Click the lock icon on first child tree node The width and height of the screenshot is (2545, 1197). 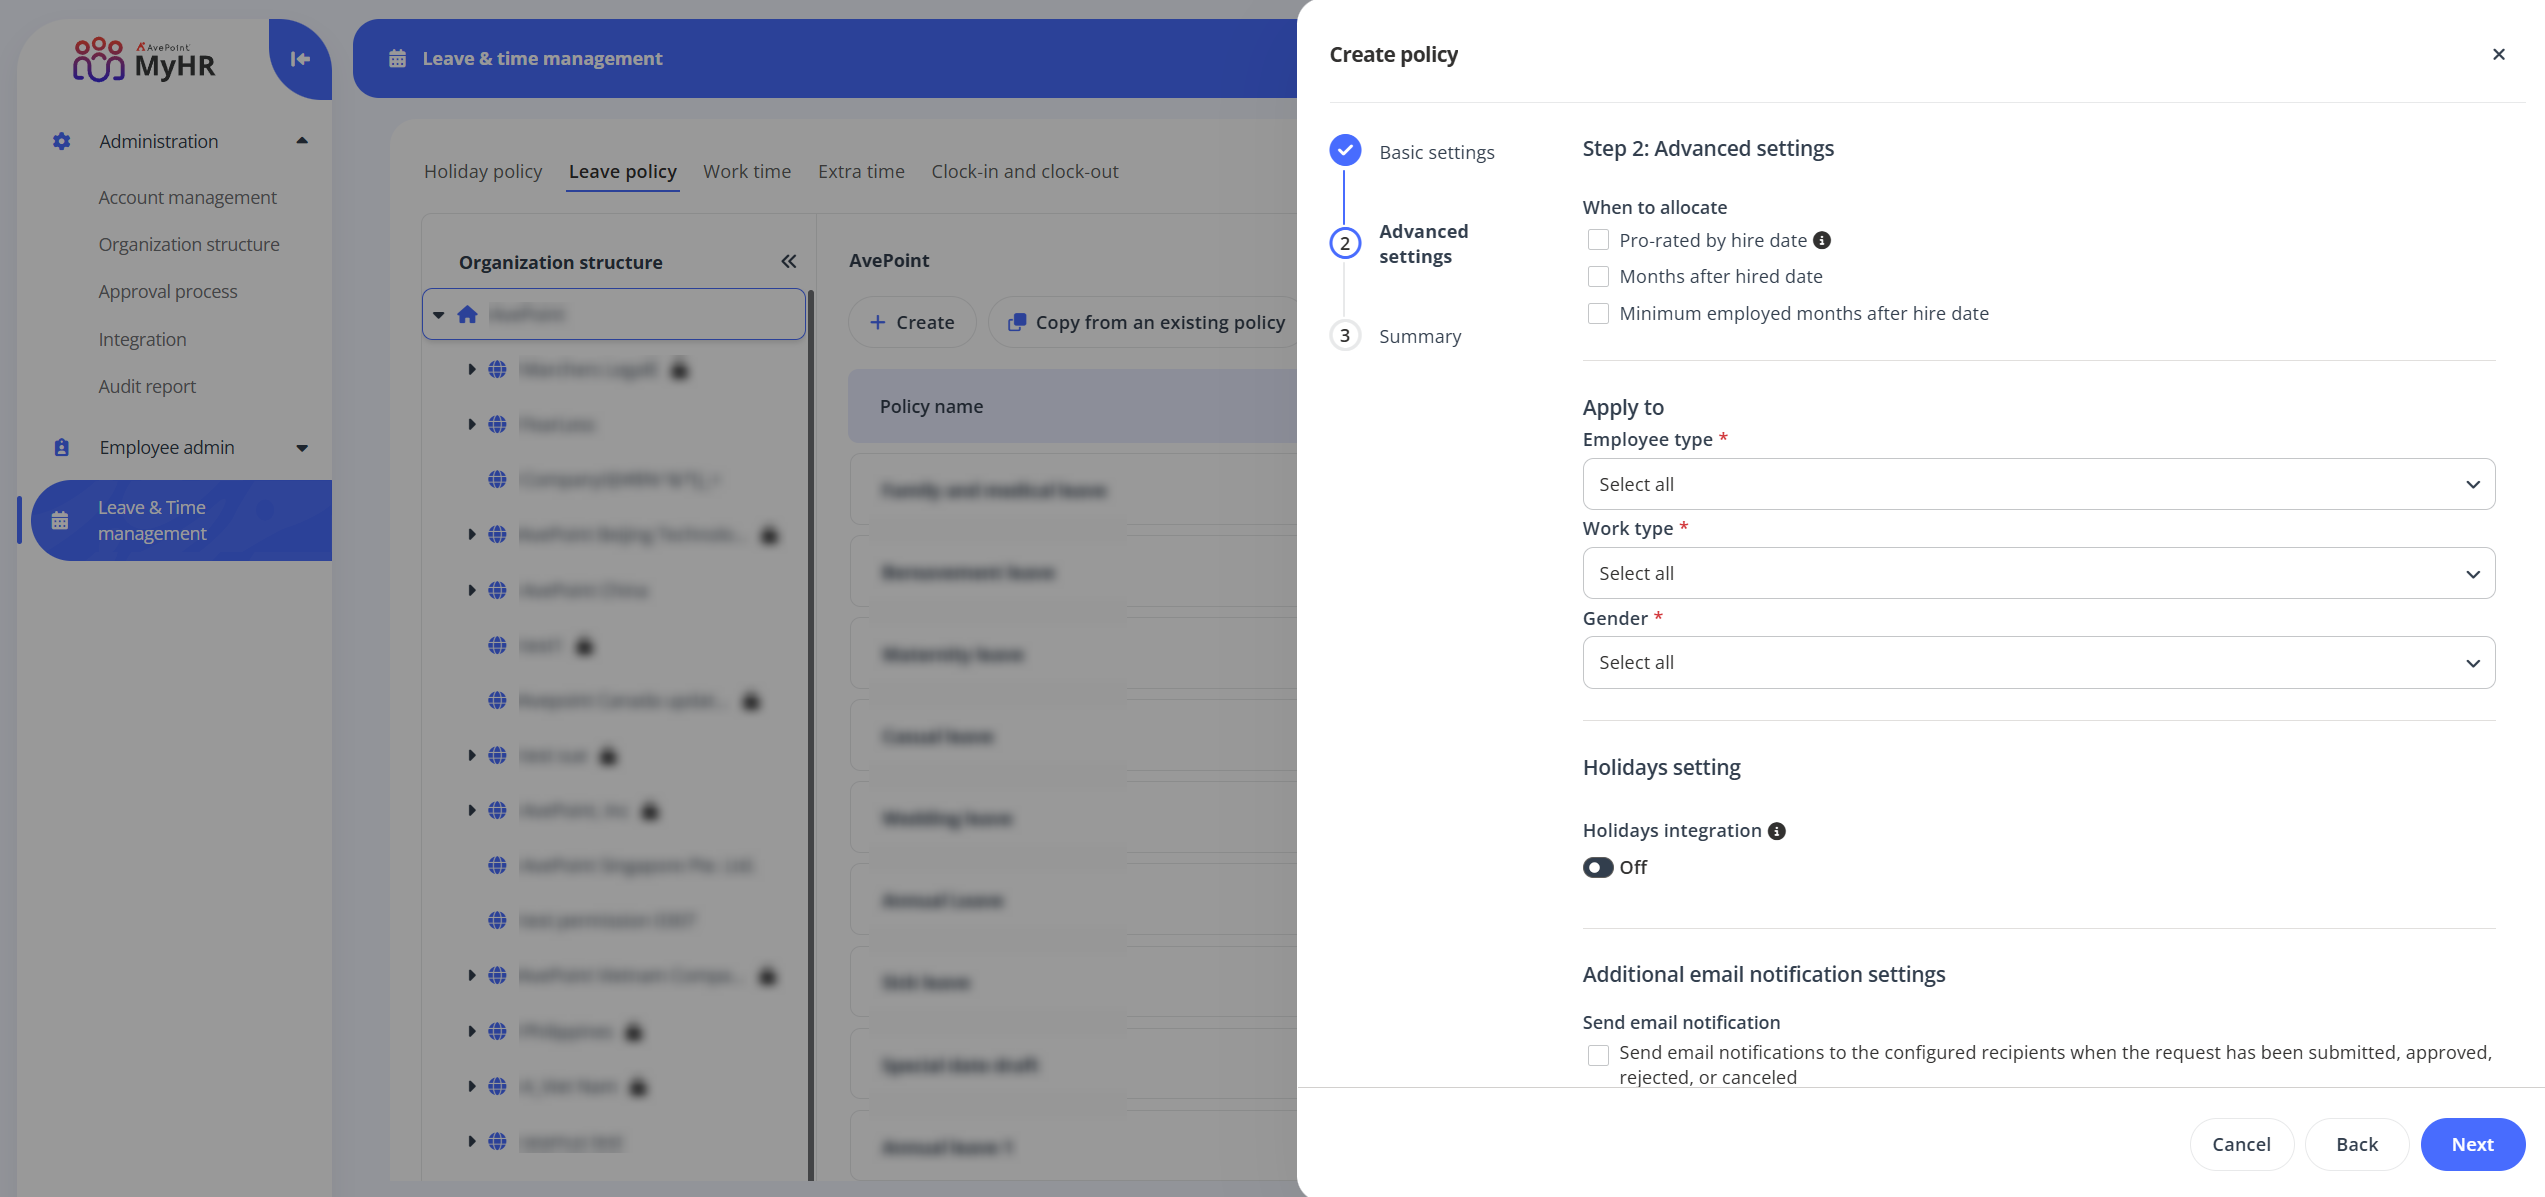click(x=680, y=369)
